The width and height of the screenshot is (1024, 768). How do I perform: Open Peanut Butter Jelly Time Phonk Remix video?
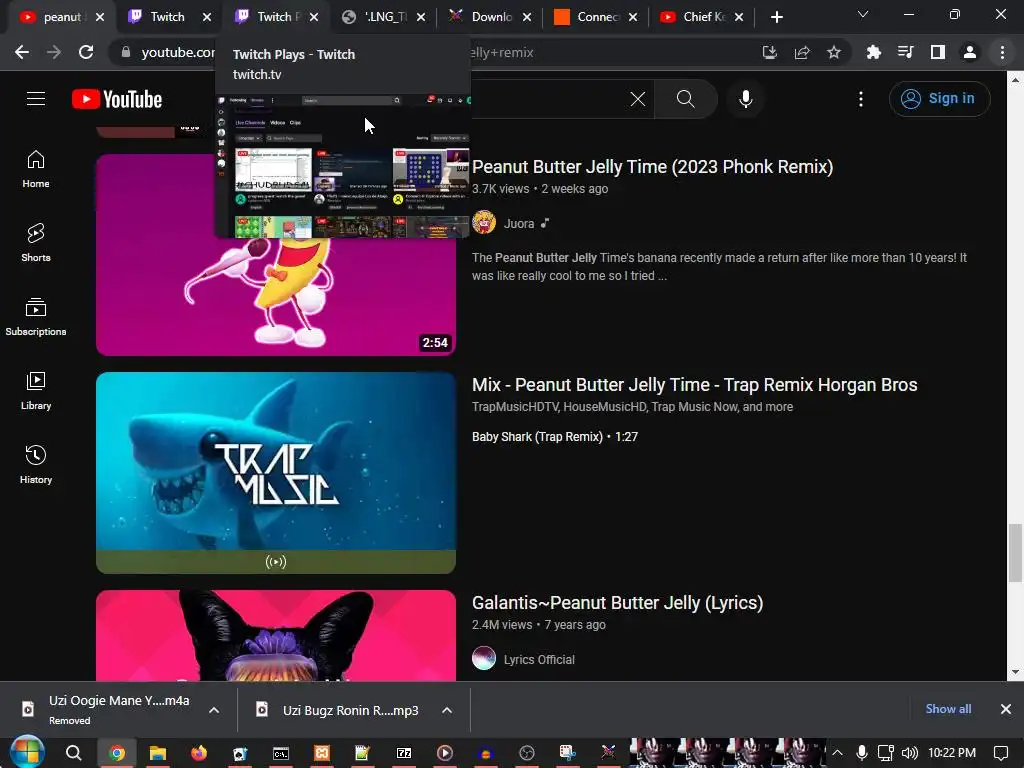pos(652,167)
